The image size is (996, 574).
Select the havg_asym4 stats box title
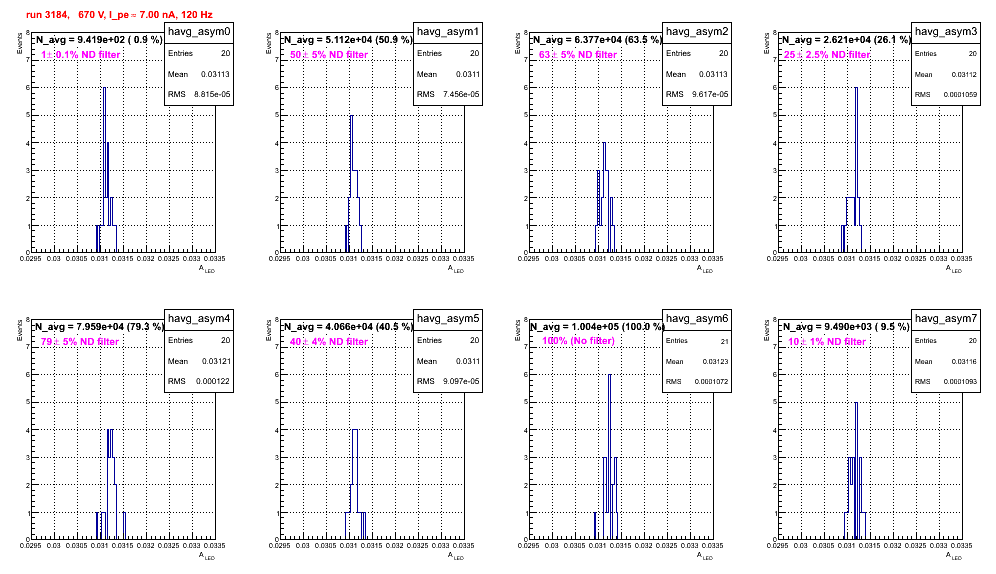pos(199,319)
